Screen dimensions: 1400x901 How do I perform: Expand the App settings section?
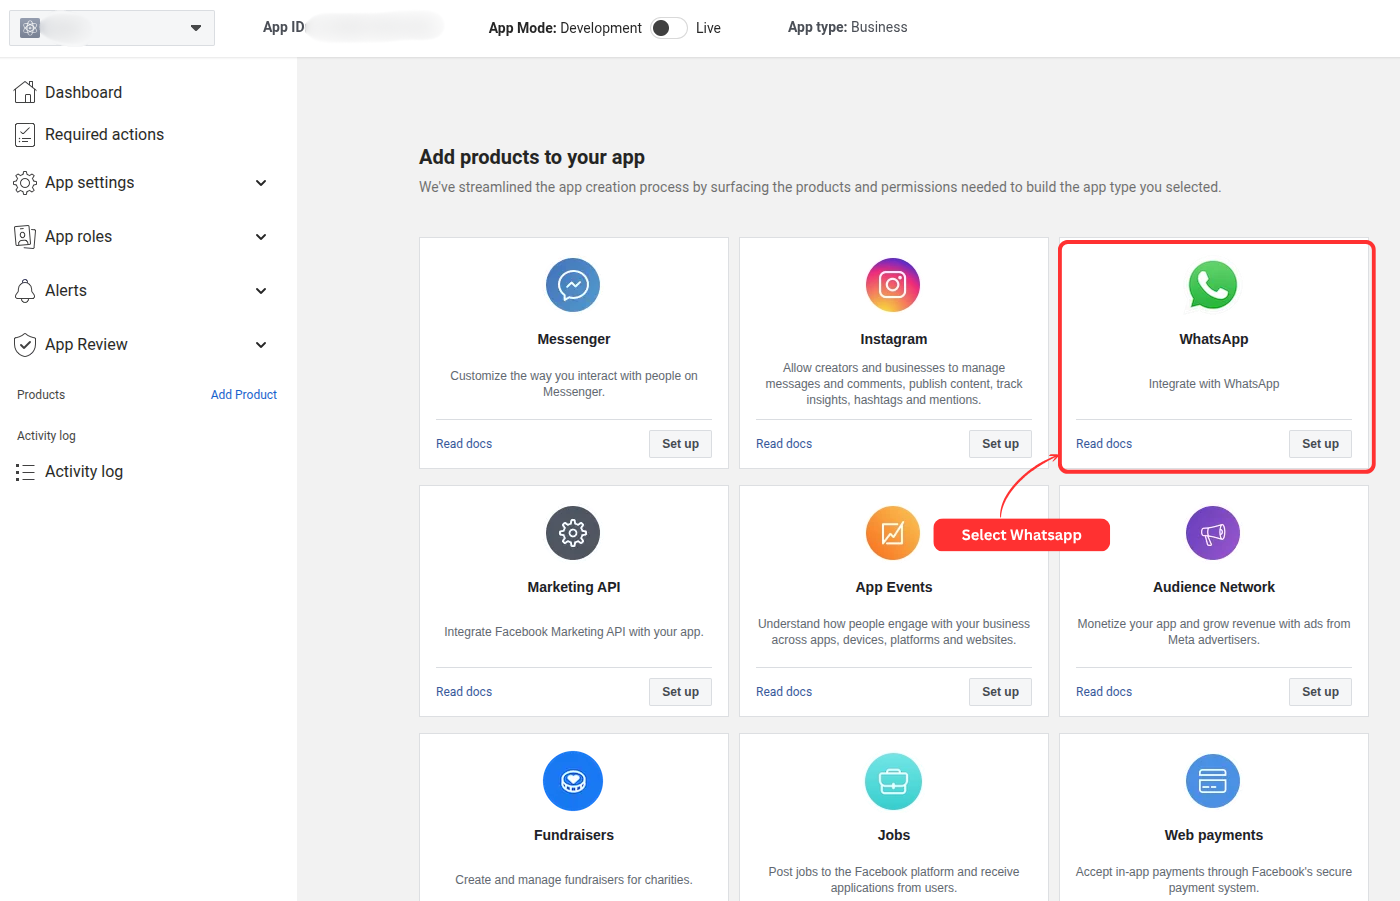pyautogui.click(x=261, y=183)
